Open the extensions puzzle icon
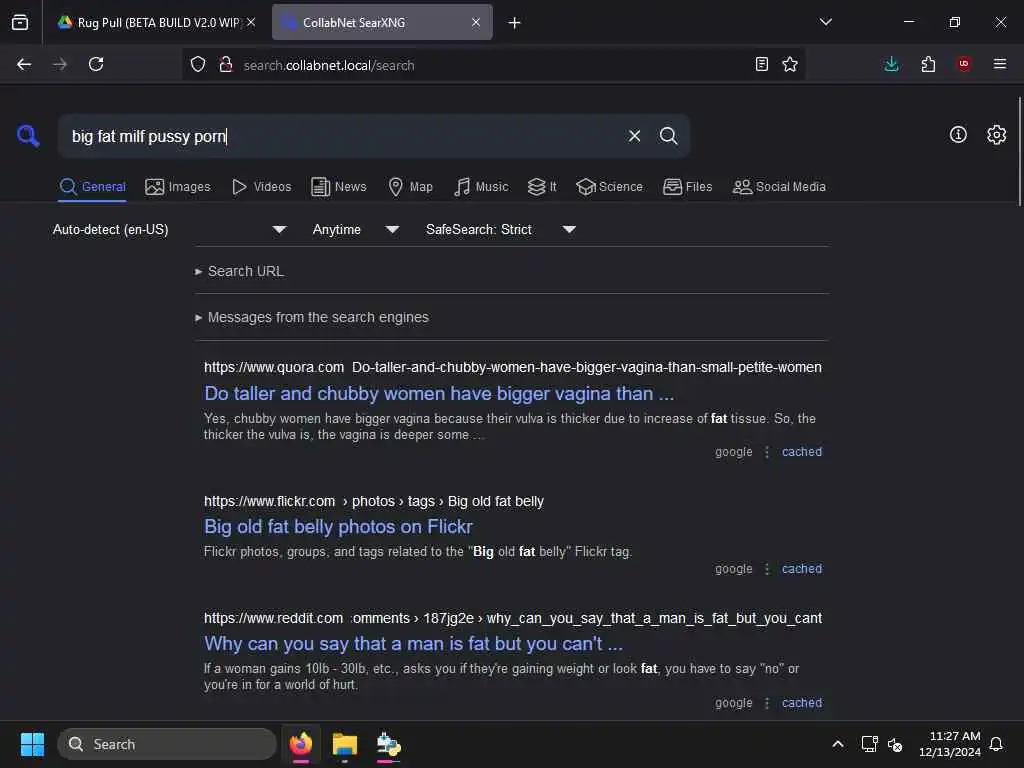The height and width of the screenshot is (768, 1024). coord(928,64)
